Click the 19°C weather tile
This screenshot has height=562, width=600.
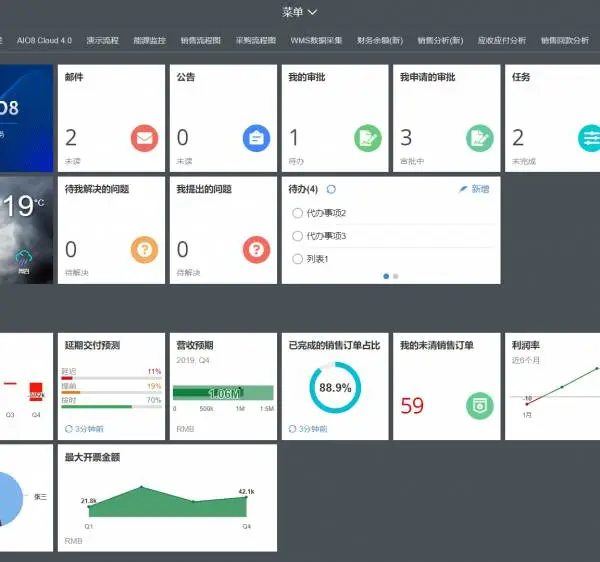[24, 230]
